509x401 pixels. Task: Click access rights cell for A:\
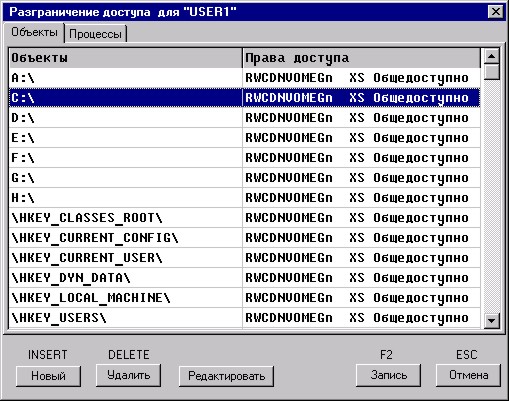[362, 78]
